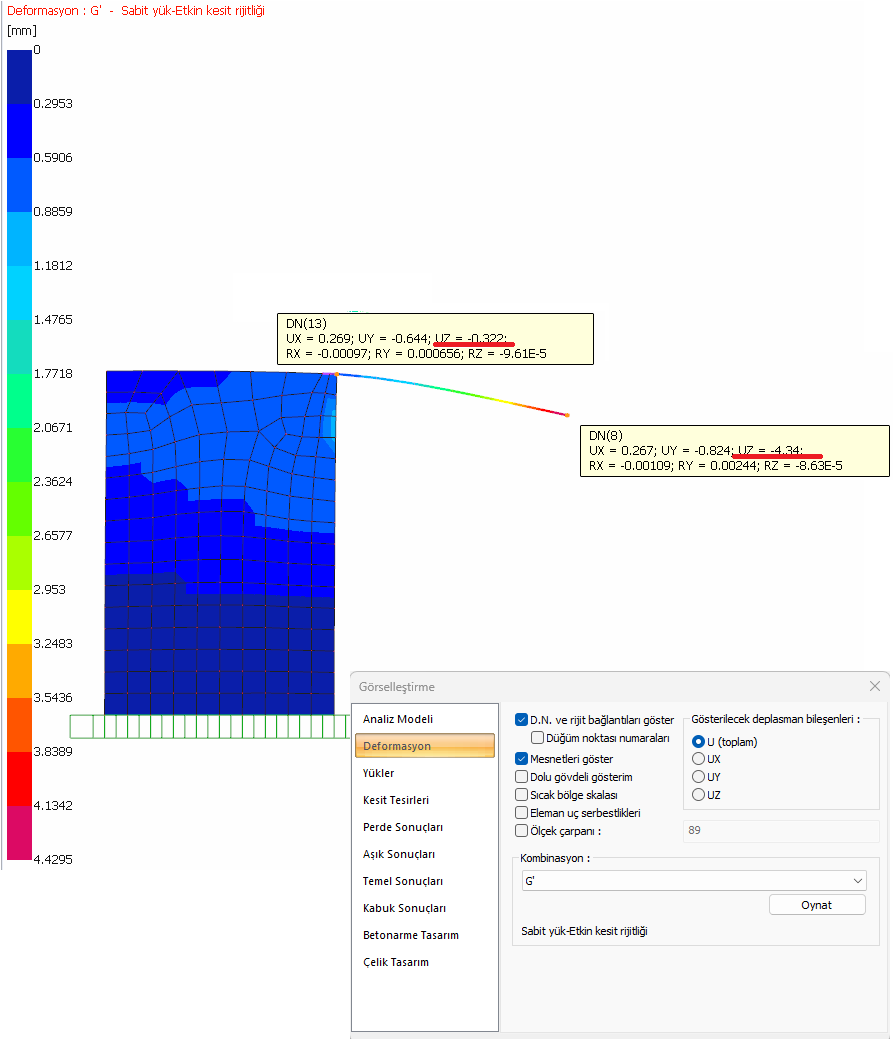Switch to Kesit Tesirleri section
The width and height of the screenshot is (896, 1040).
pyautogui.click(x=396, y=800)
